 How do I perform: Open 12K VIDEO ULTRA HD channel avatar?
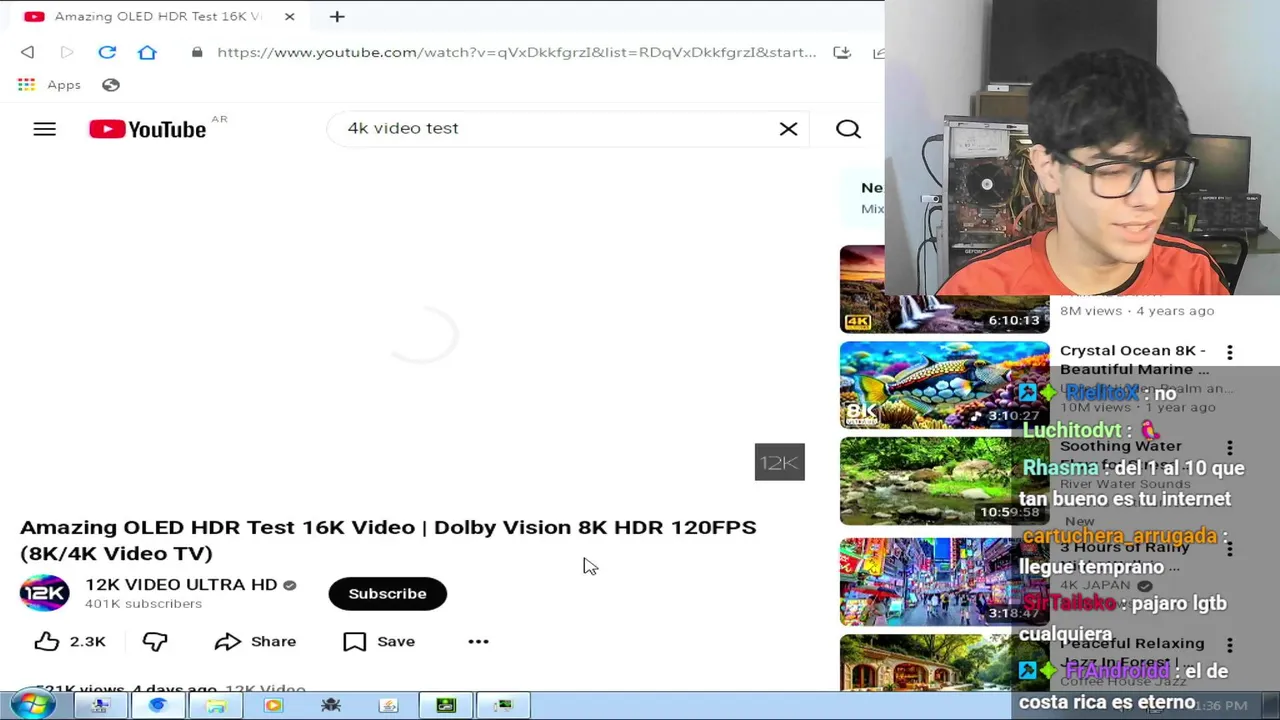44,593
